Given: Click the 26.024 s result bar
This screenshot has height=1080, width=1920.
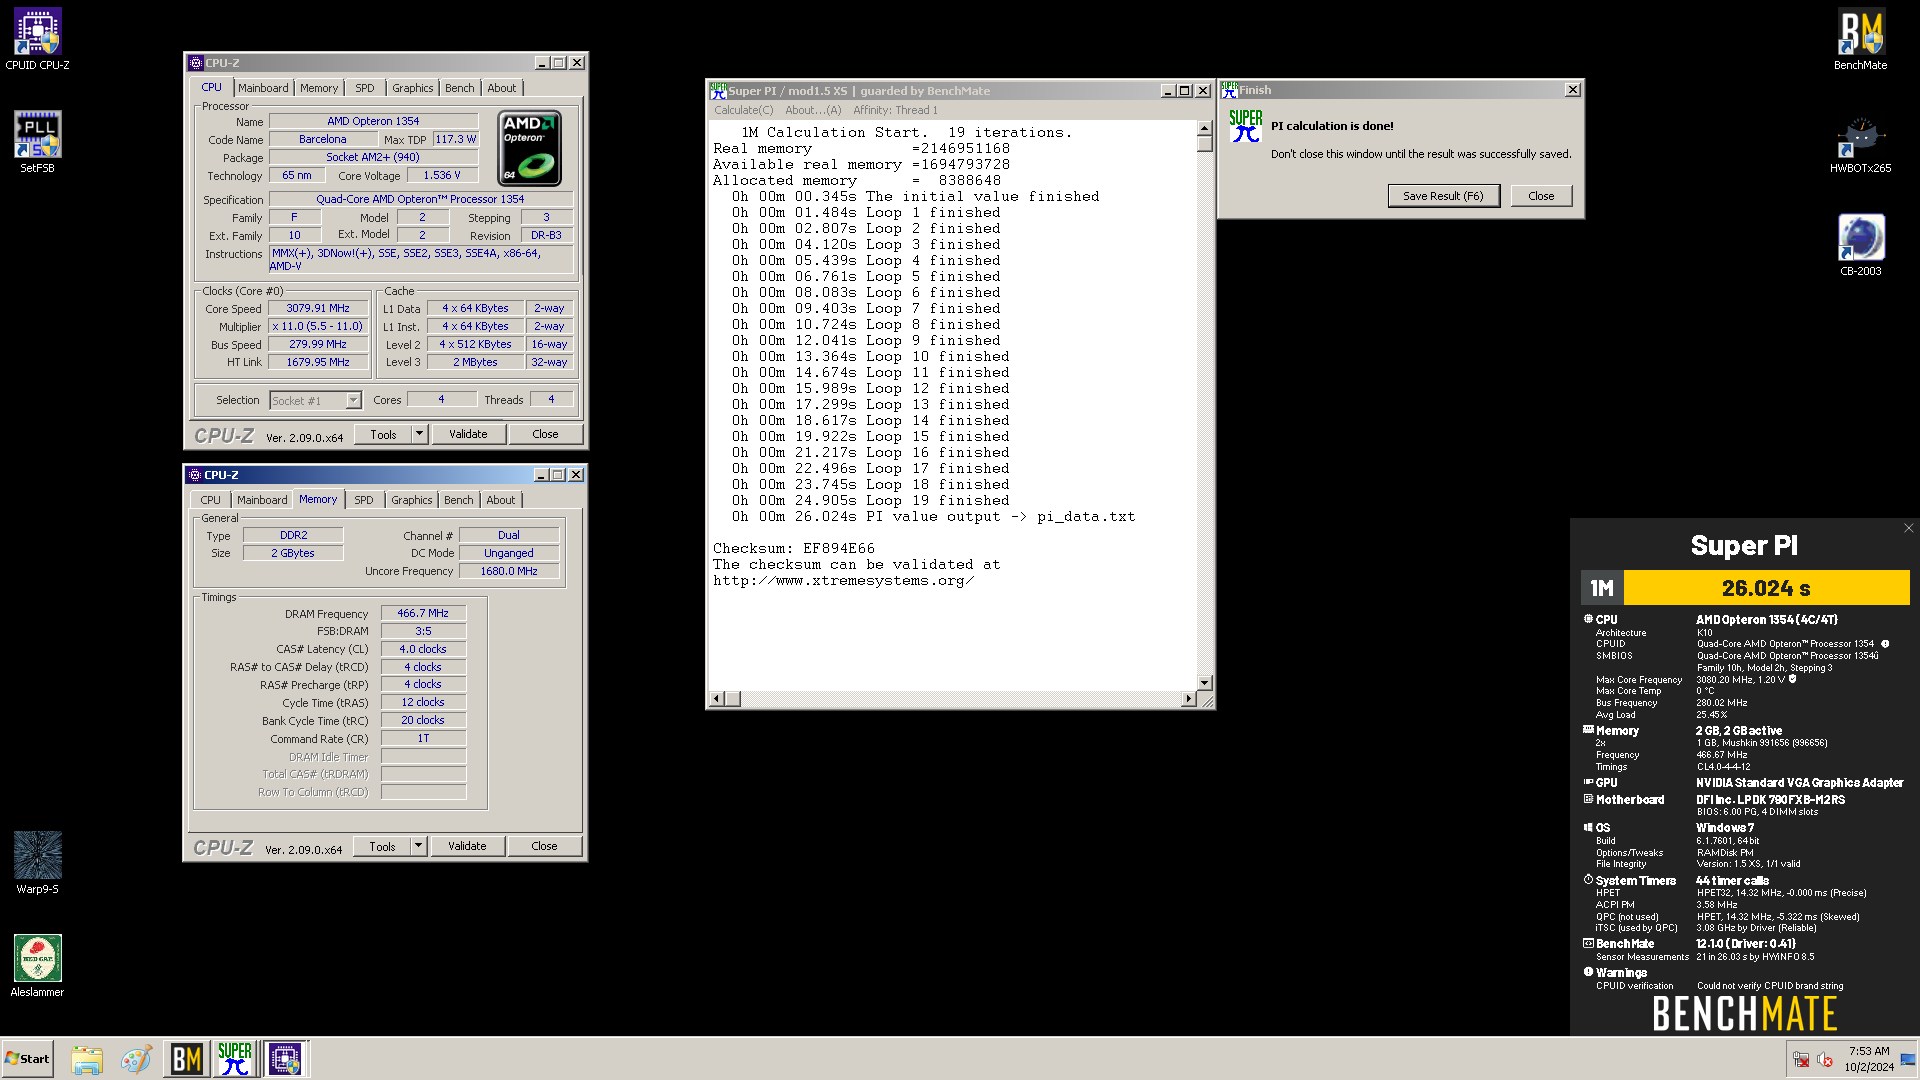Looking at the screenshot, I should [1766, 588].
